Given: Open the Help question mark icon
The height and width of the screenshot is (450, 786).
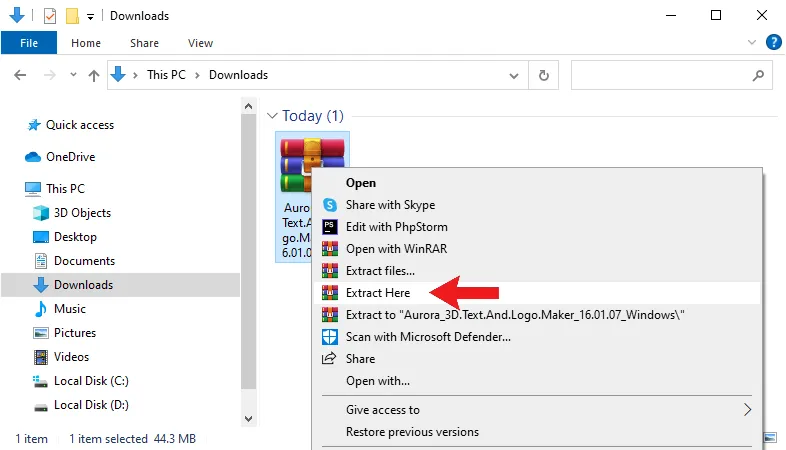Looking at the screenshot, I should pos(773,42).
